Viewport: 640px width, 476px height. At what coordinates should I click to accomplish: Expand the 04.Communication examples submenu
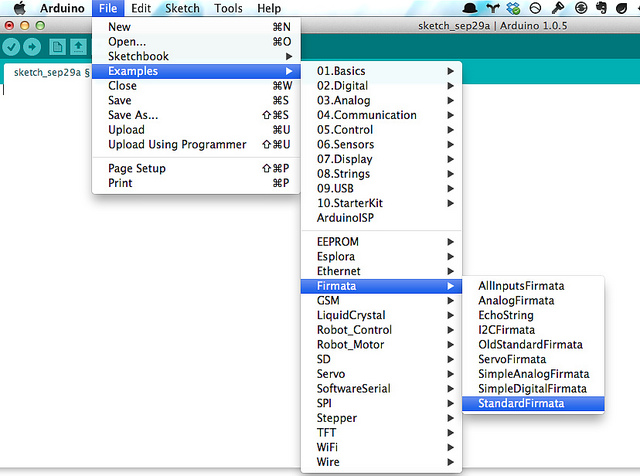[x=381, y=115]
